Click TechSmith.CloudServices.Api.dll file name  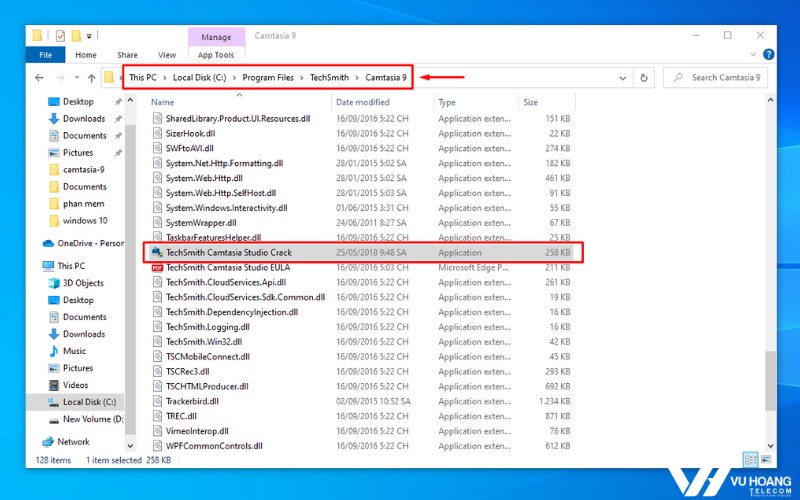point(226,282)
